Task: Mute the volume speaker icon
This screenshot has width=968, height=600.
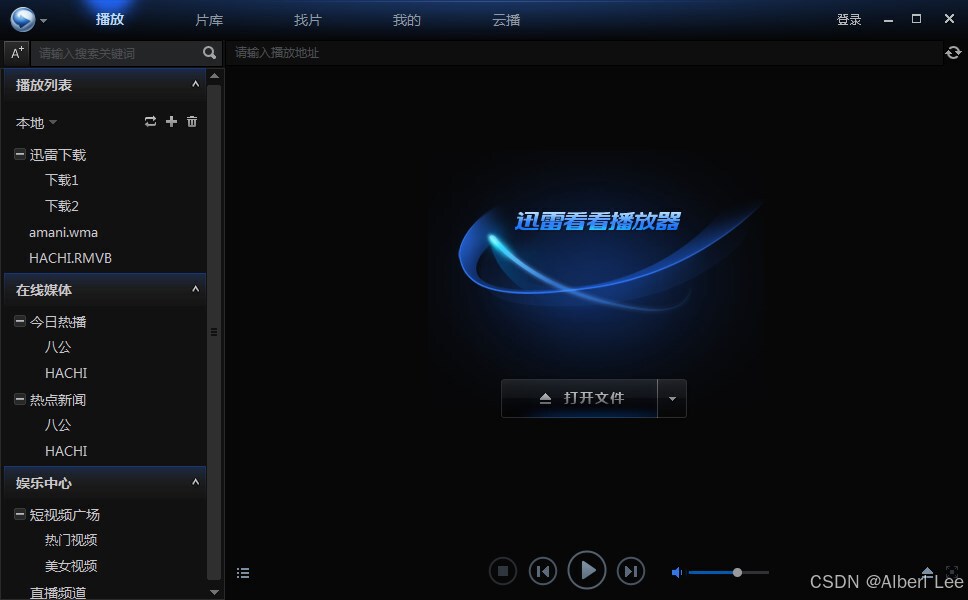Action: click(x=677, y=572)
